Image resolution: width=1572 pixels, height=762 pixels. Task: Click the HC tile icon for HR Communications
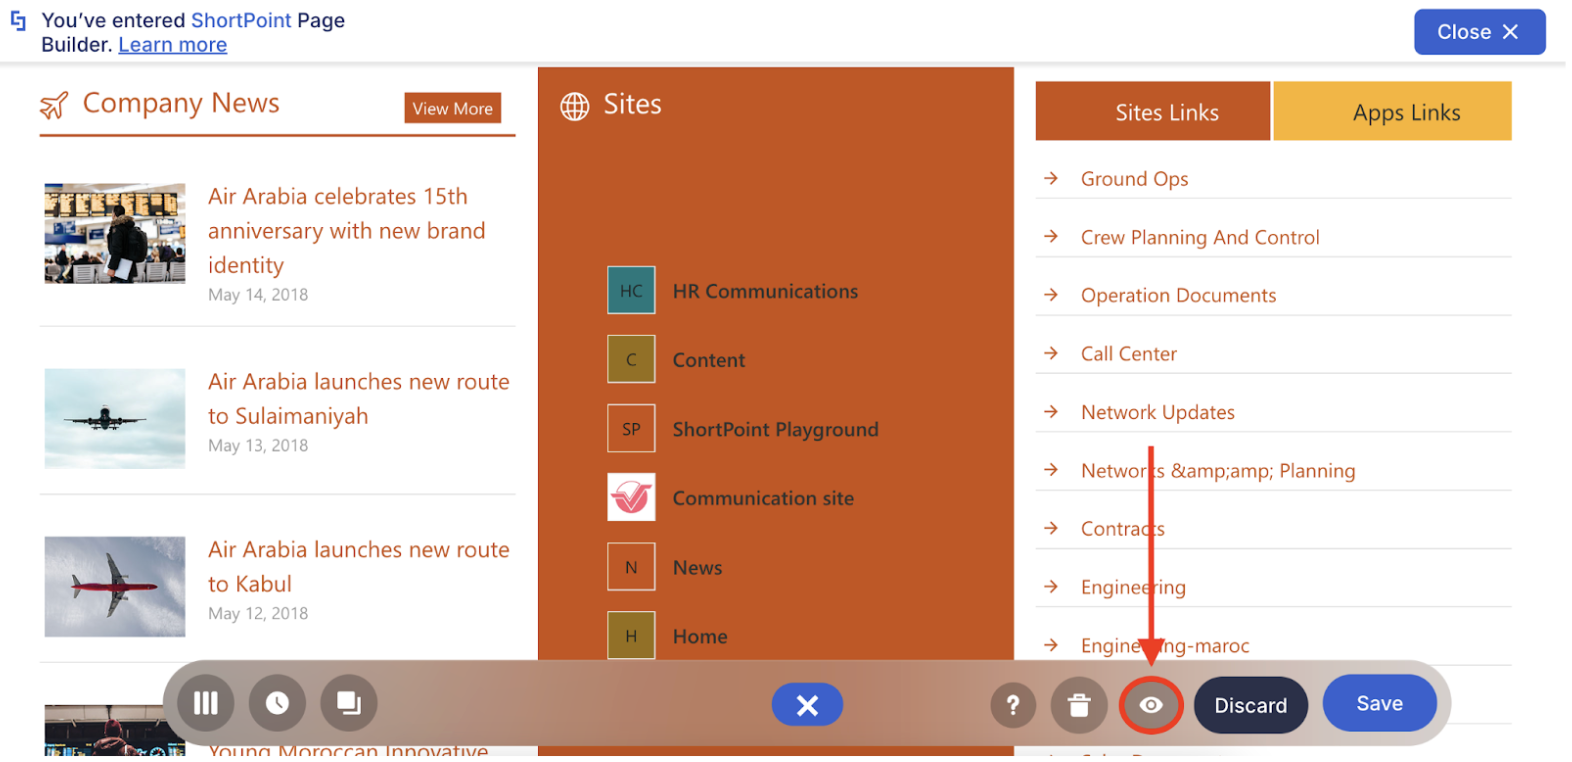[631, 291]
